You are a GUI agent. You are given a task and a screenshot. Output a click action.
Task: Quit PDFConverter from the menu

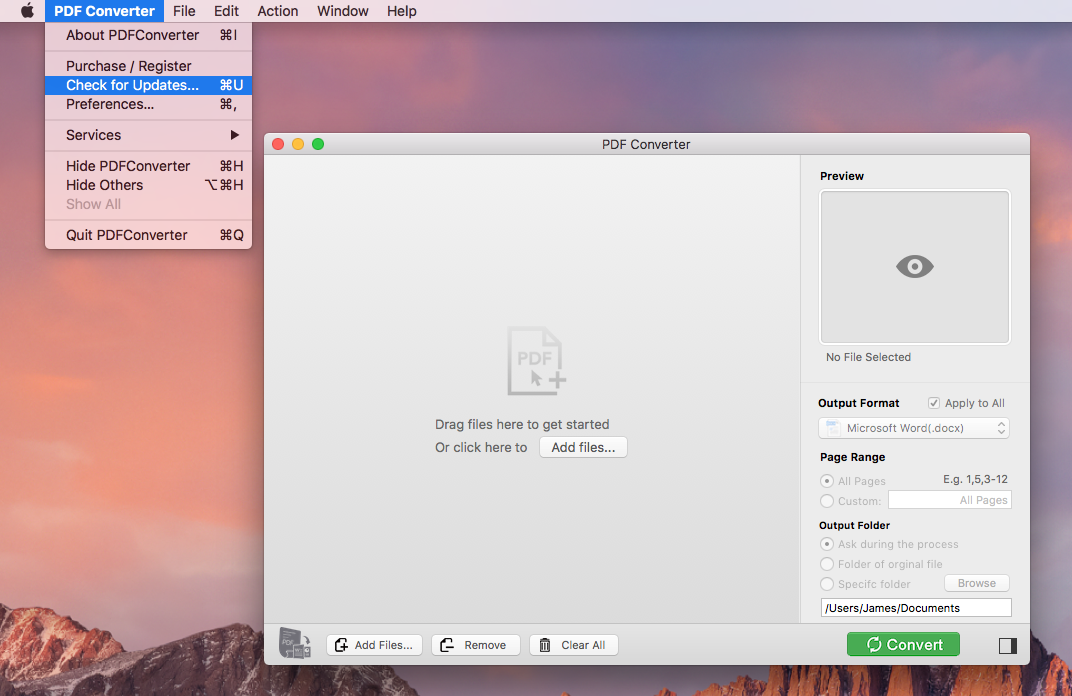[x=148, y=235]
